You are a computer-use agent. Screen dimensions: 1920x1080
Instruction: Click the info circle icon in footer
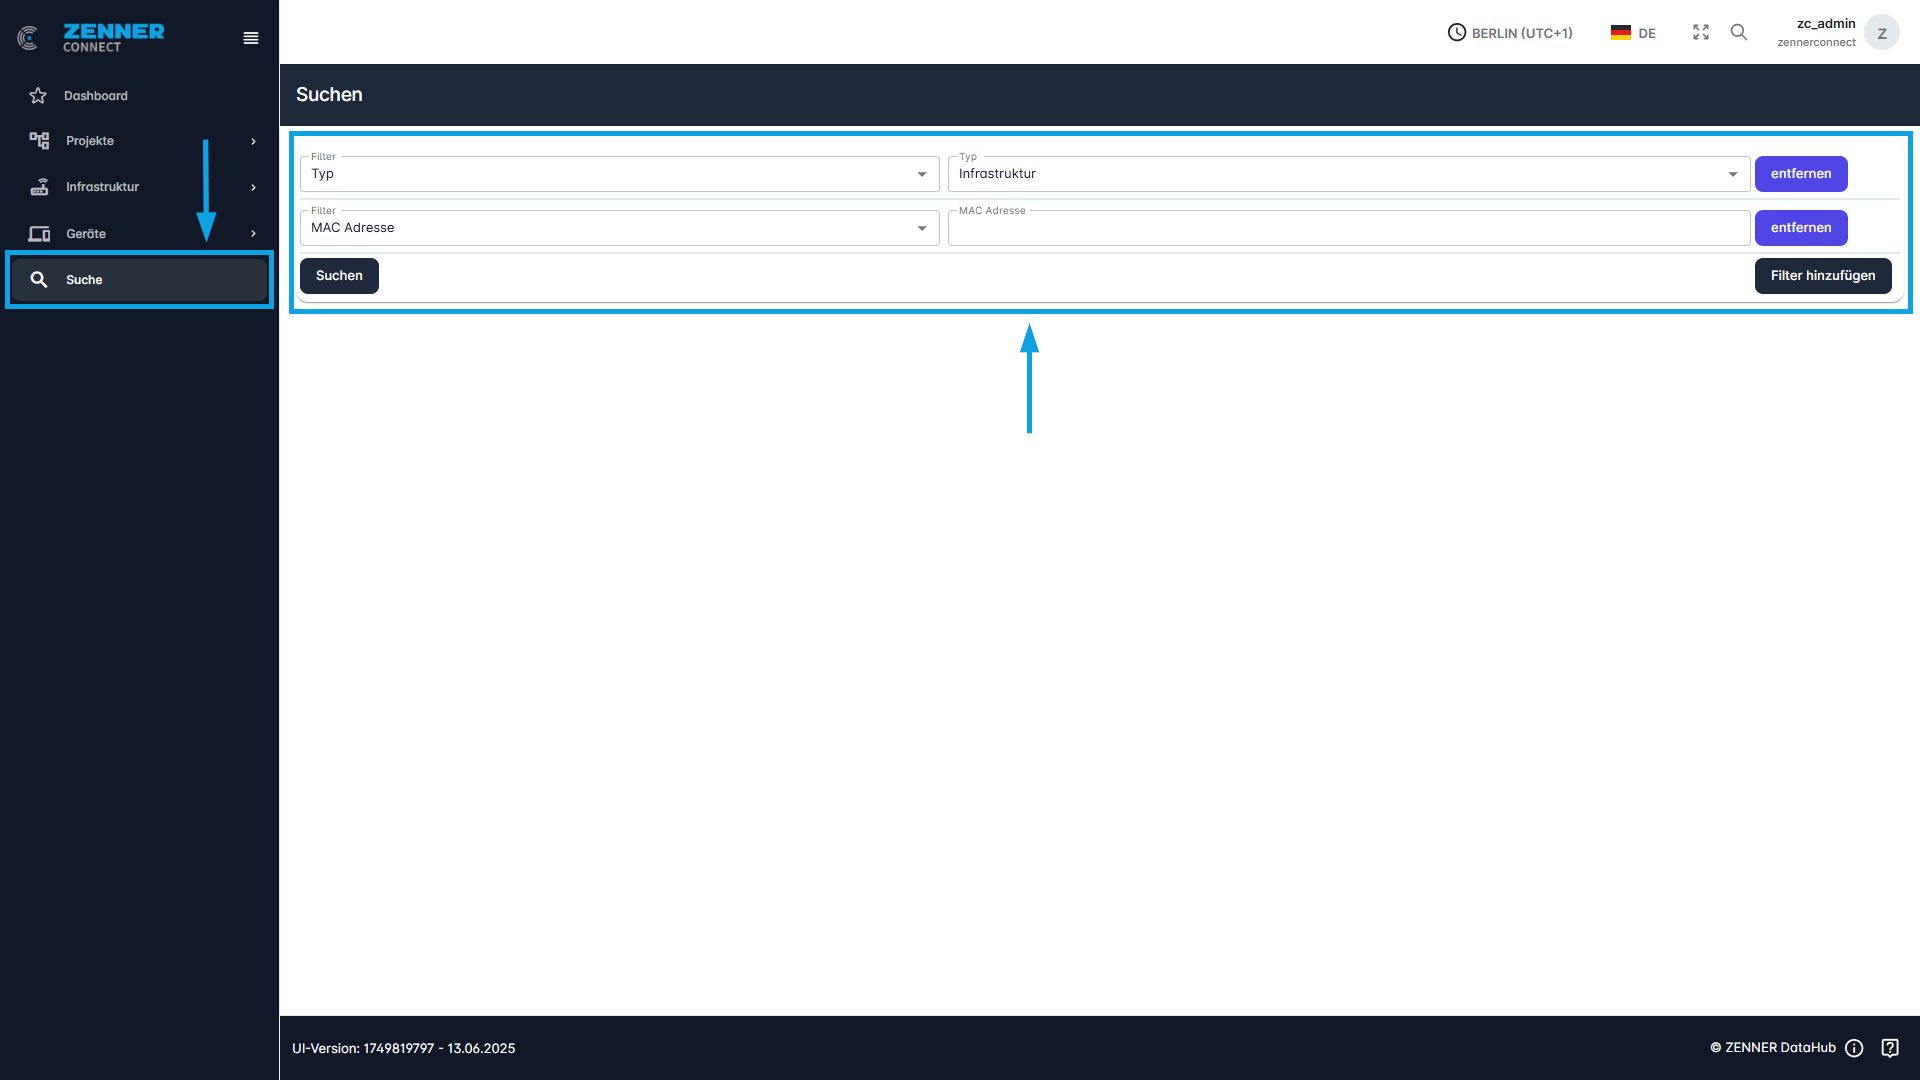tap(1854, 1048)
